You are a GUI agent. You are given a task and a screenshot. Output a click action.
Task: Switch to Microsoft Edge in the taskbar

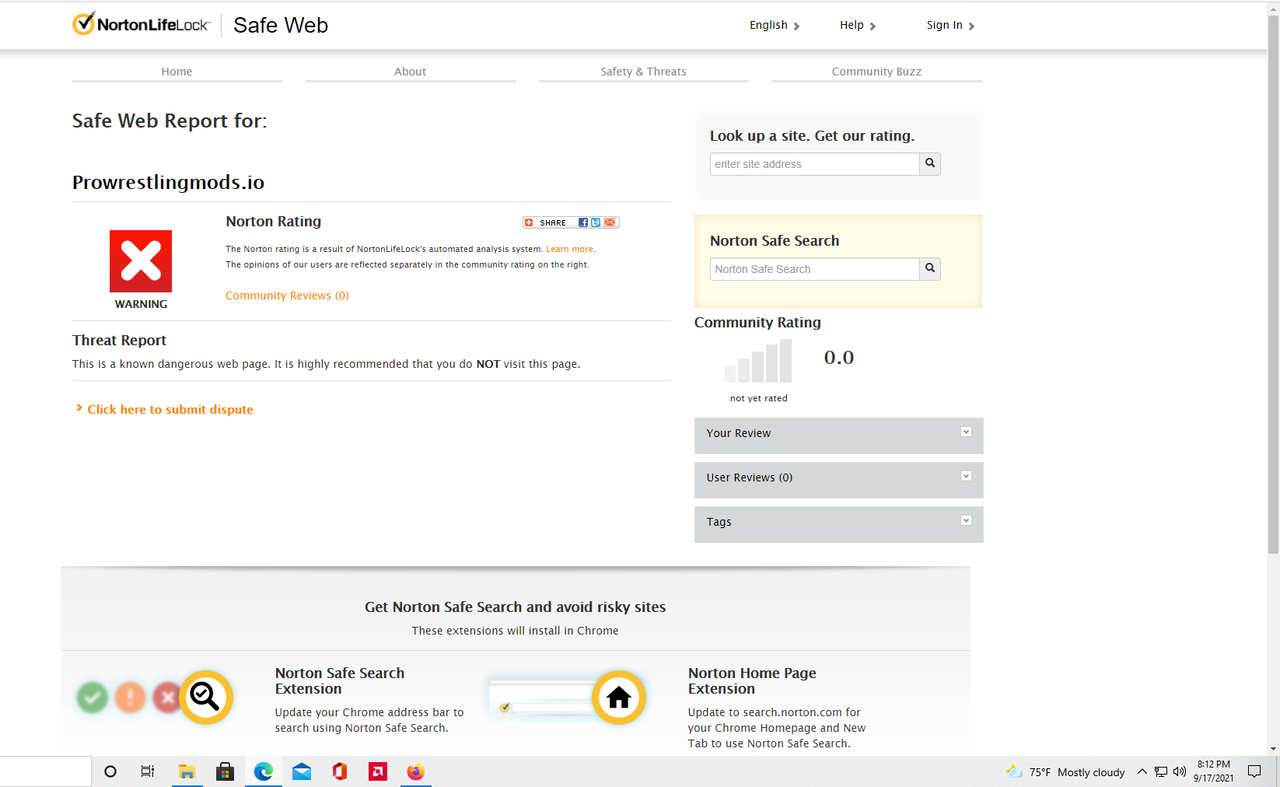263,771
